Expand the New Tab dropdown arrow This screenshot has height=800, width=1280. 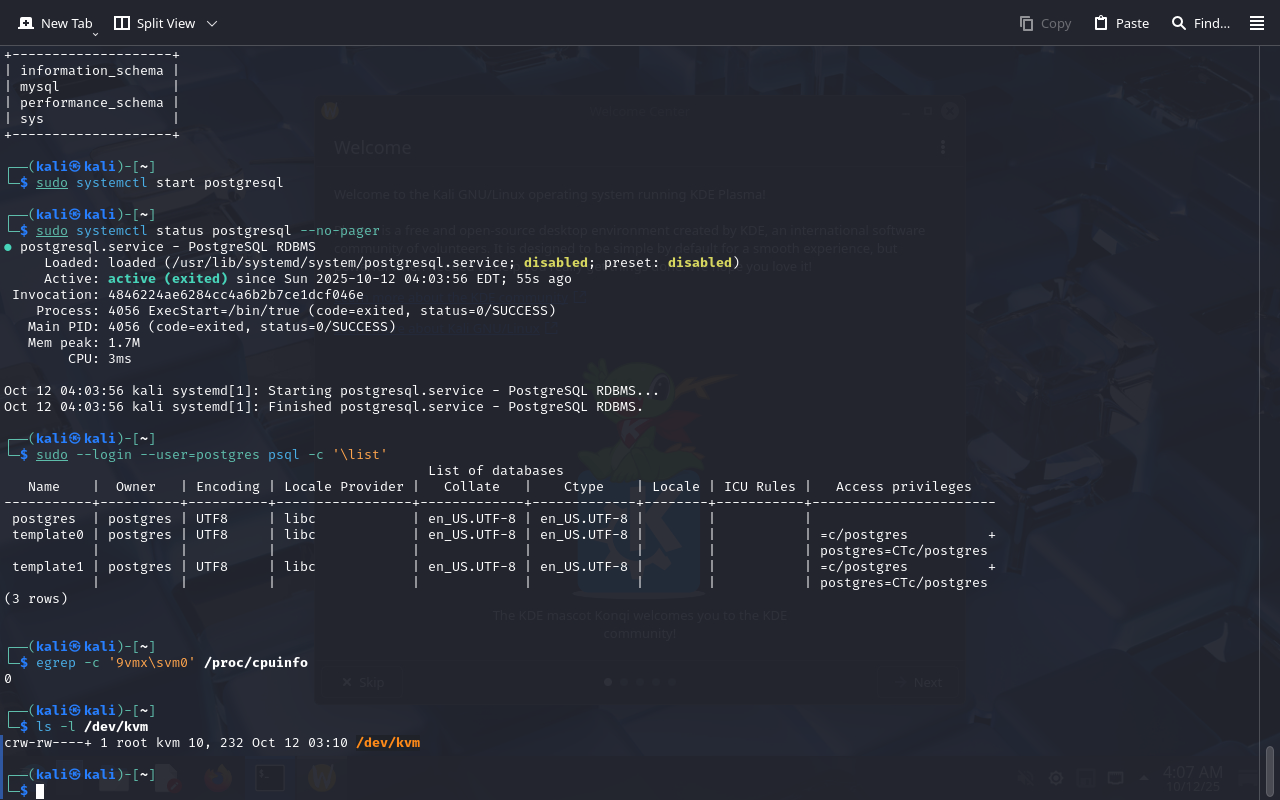click(96, 33)
